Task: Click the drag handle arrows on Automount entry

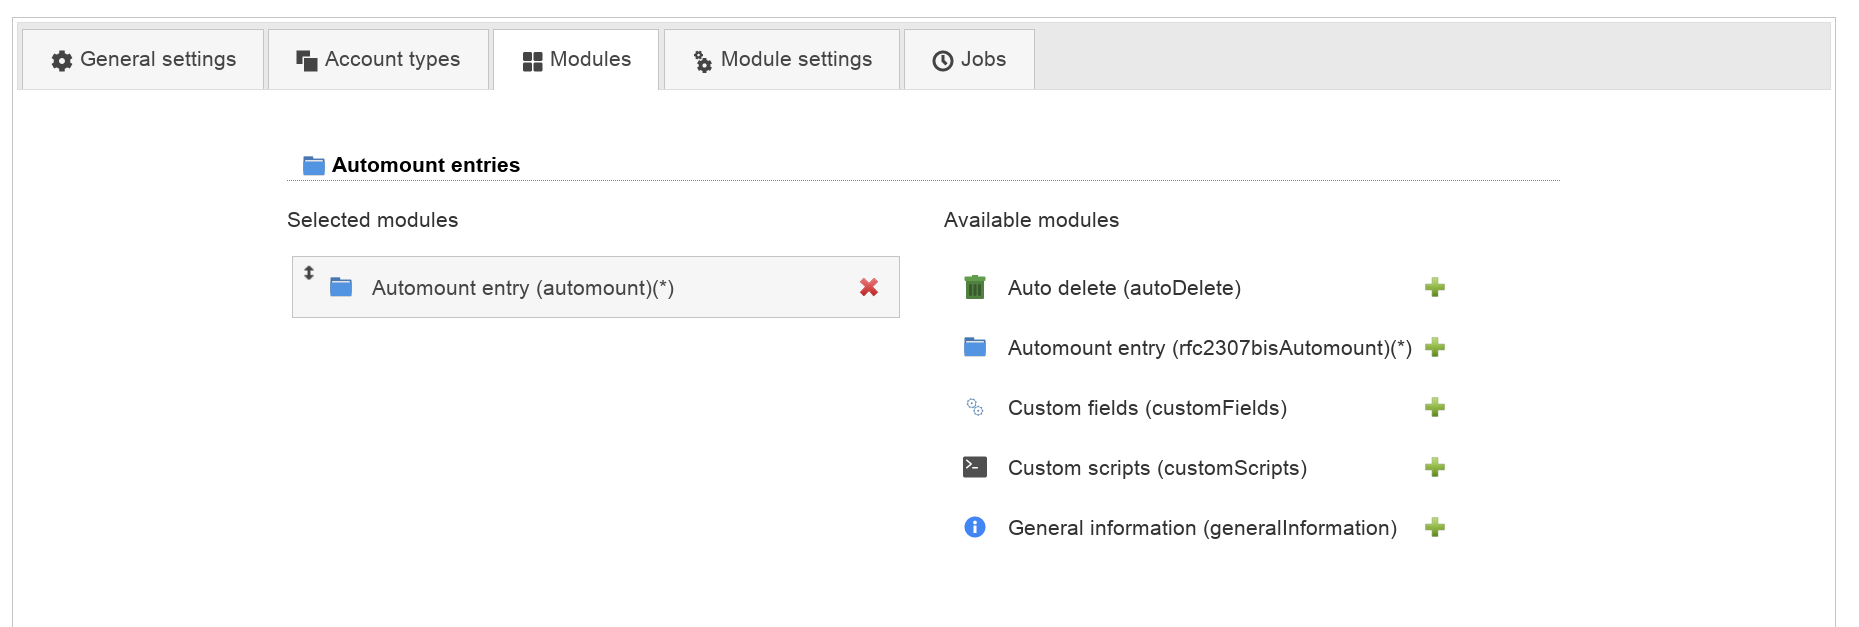Action: click(x=309, y=273)
